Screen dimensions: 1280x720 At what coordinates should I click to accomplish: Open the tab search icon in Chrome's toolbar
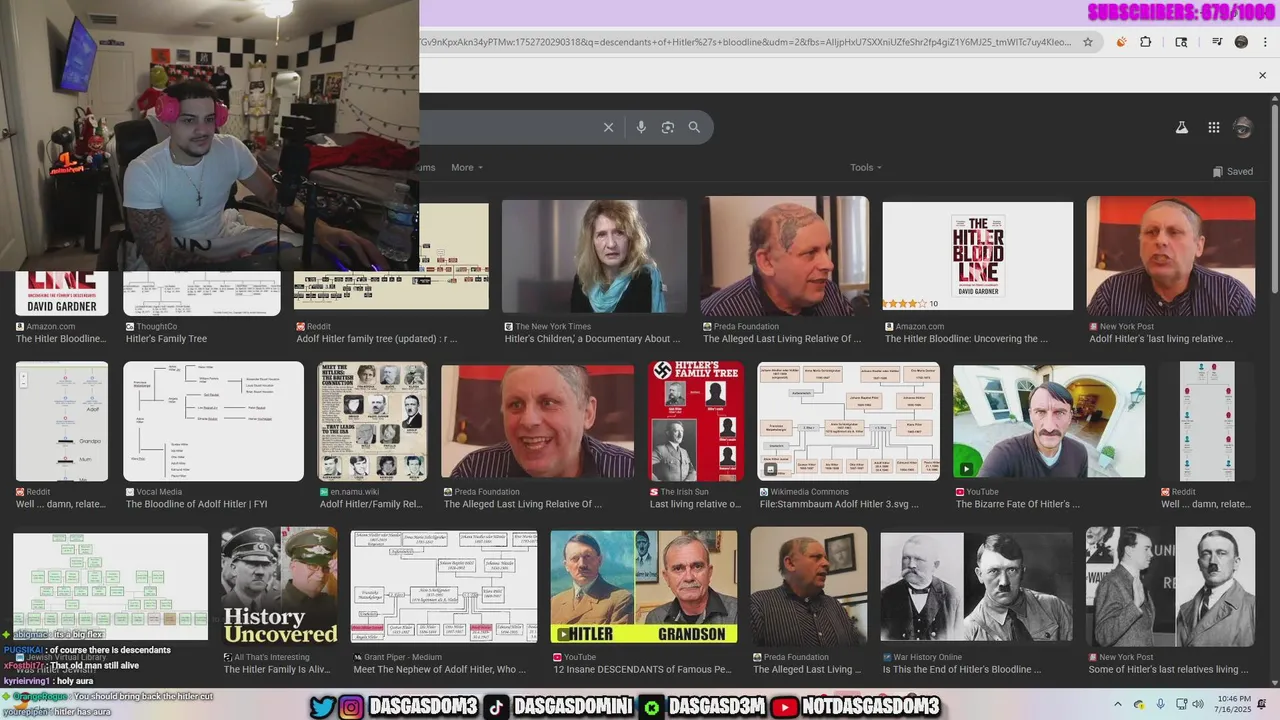click(1181, 42)
